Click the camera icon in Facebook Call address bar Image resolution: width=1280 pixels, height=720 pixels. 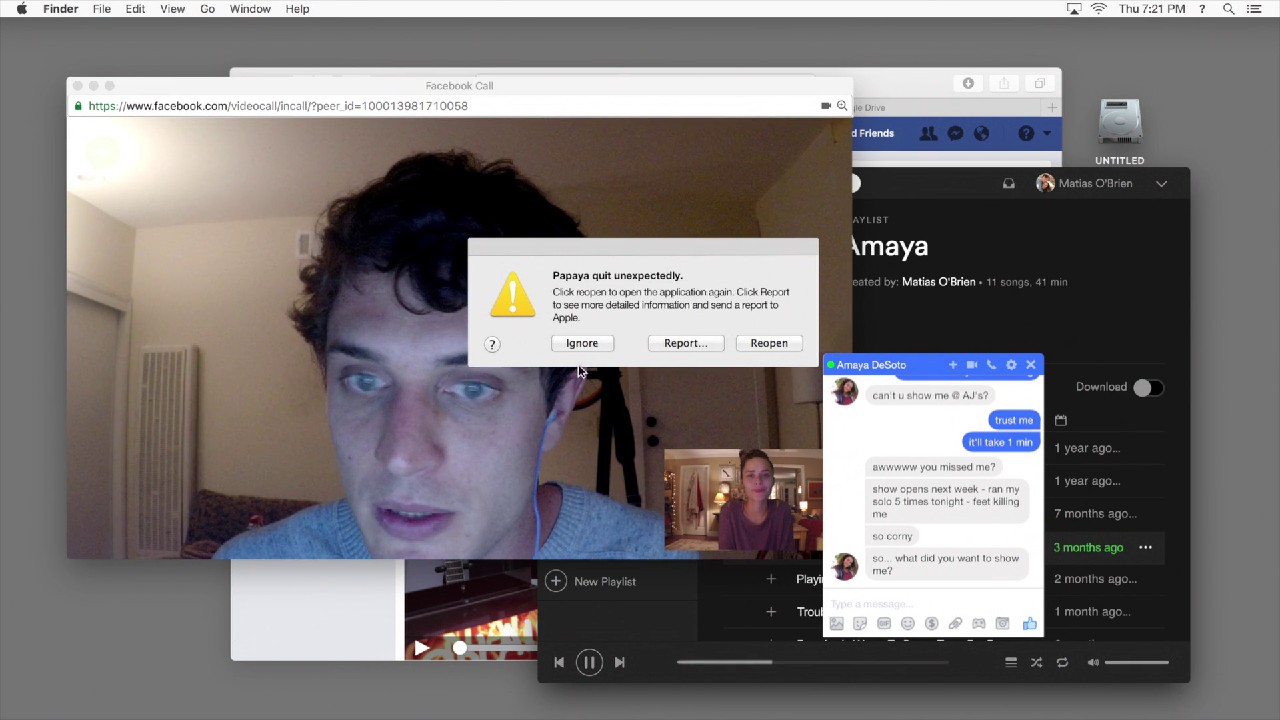826,106
